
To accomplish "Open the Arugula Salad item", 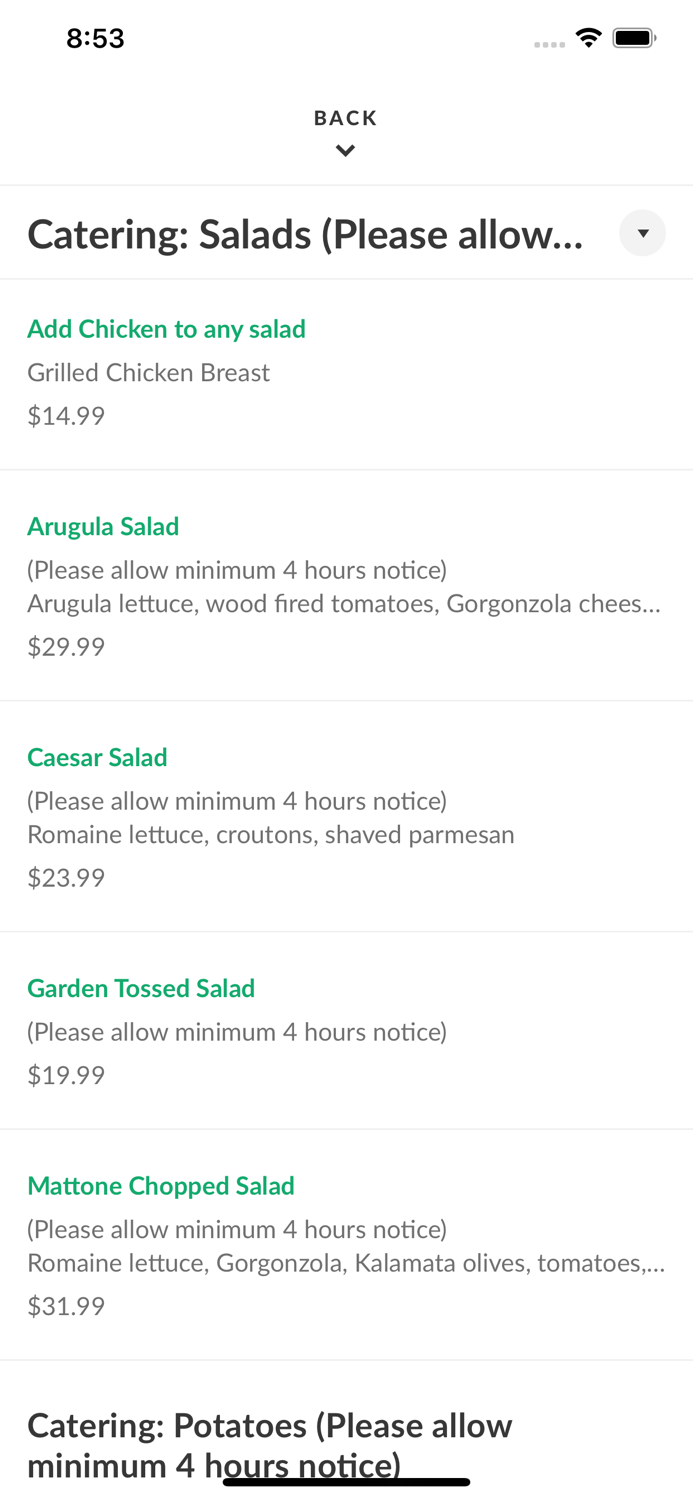I will coord(103,526).
